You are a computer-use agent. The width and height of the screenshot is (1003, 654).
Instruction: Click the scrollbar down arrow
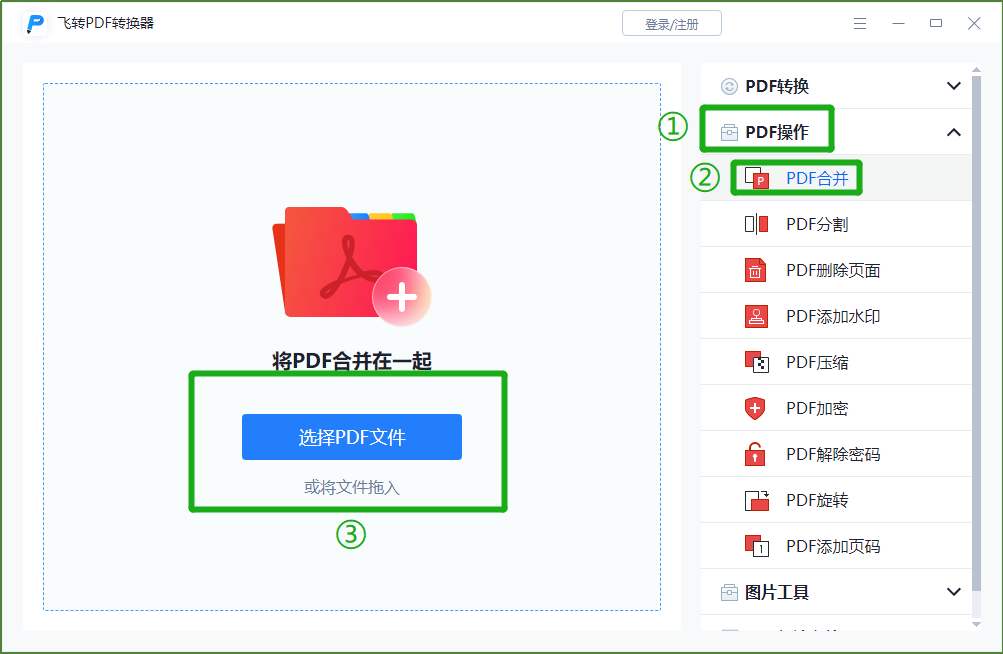point(976,625)
